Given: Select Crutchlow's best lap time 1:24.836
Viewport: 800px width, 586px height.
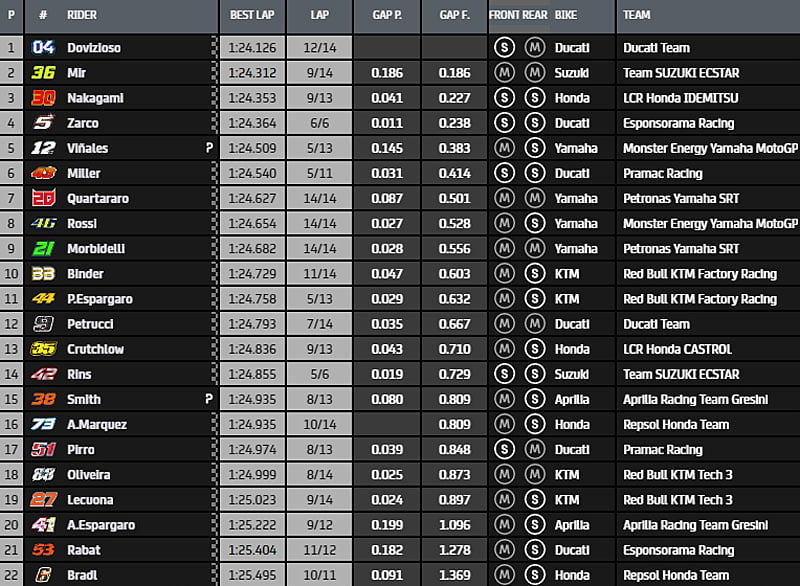Looking at the screenshot, I should (252, 349).
